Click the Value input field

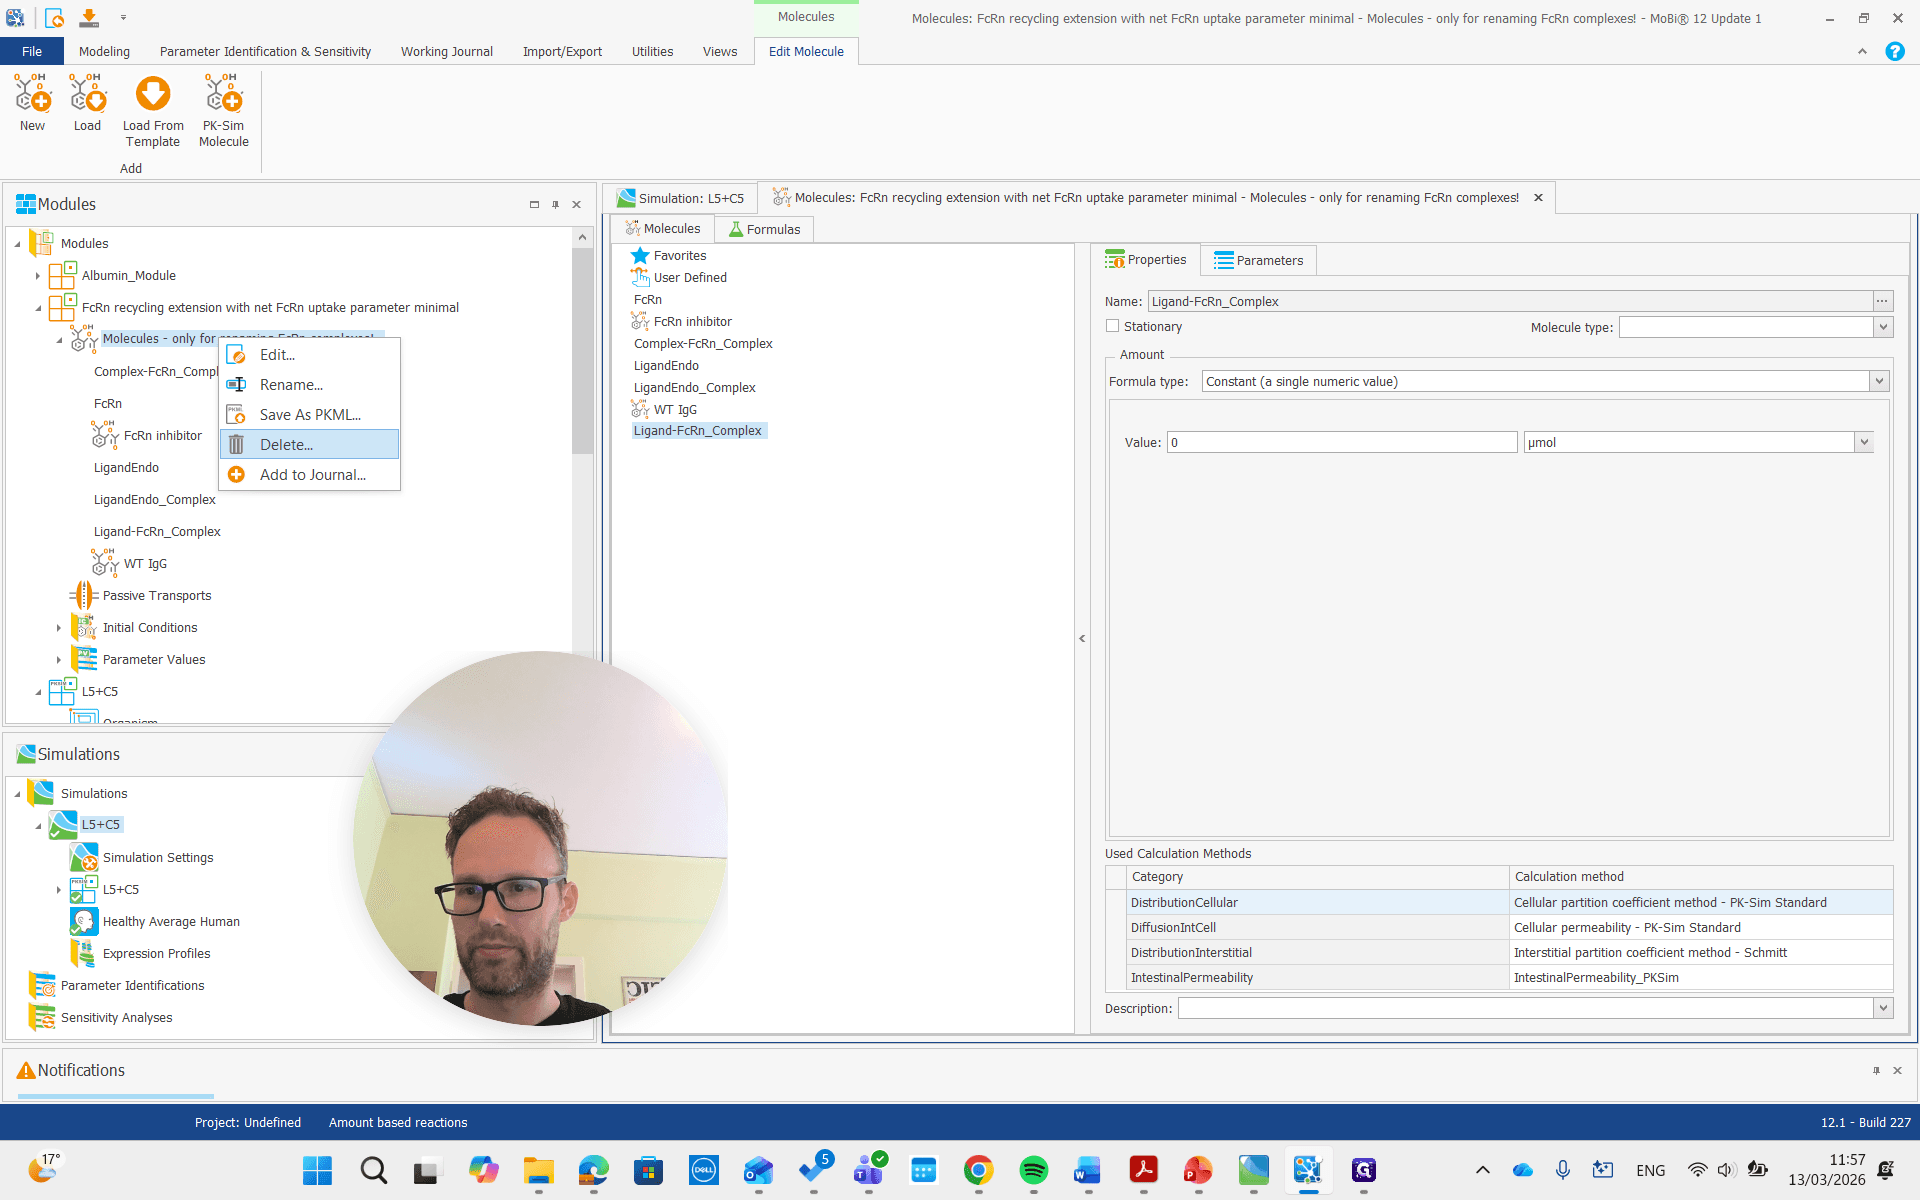pyautogui.click(x=1342, y=442)
